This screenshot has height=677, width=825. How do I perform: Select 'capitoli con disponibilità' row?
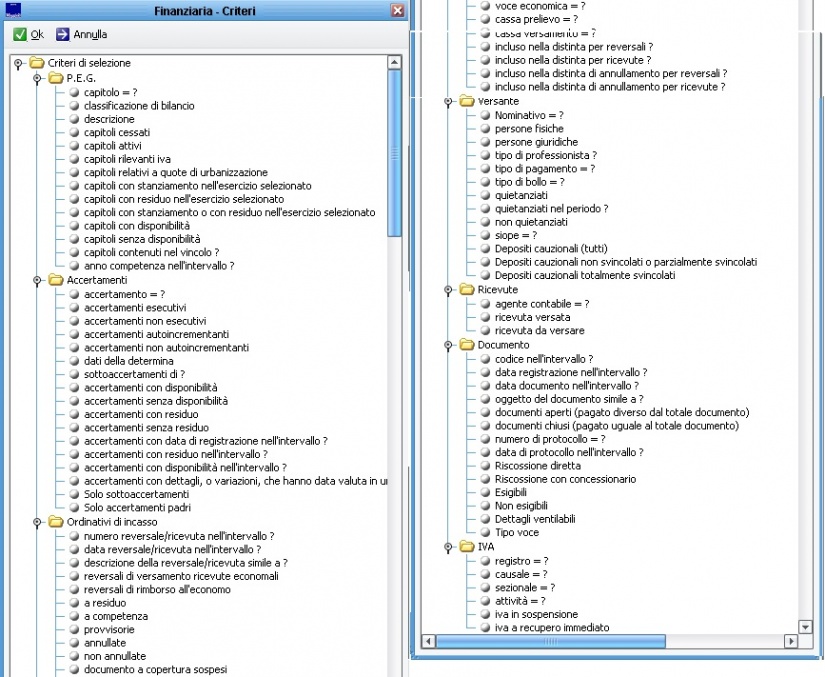(x=137, y=226)
